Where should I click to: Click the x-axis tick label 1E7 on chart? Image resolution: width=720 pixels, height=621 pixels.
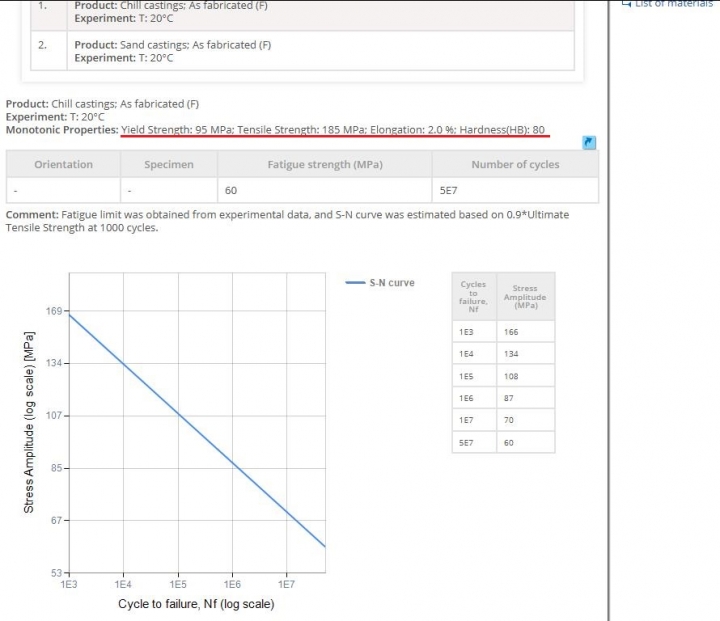287,584
